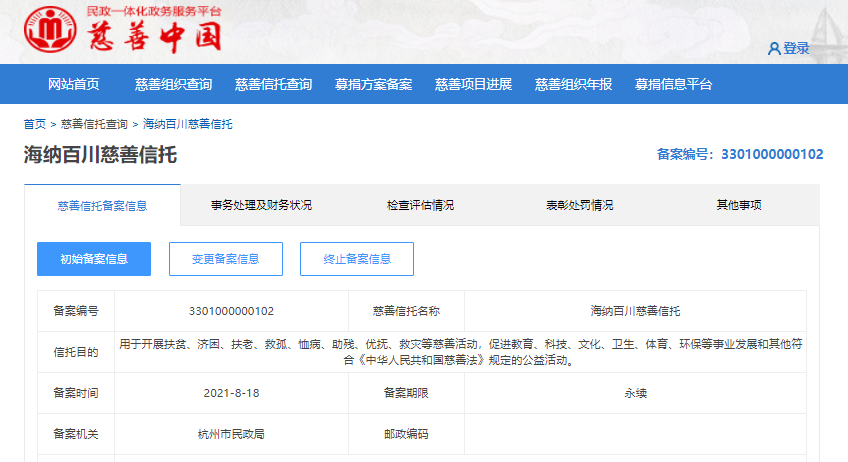Open 募捐方案备案 navigation menu
Screen dimensions: 848x462
point(373,85)
